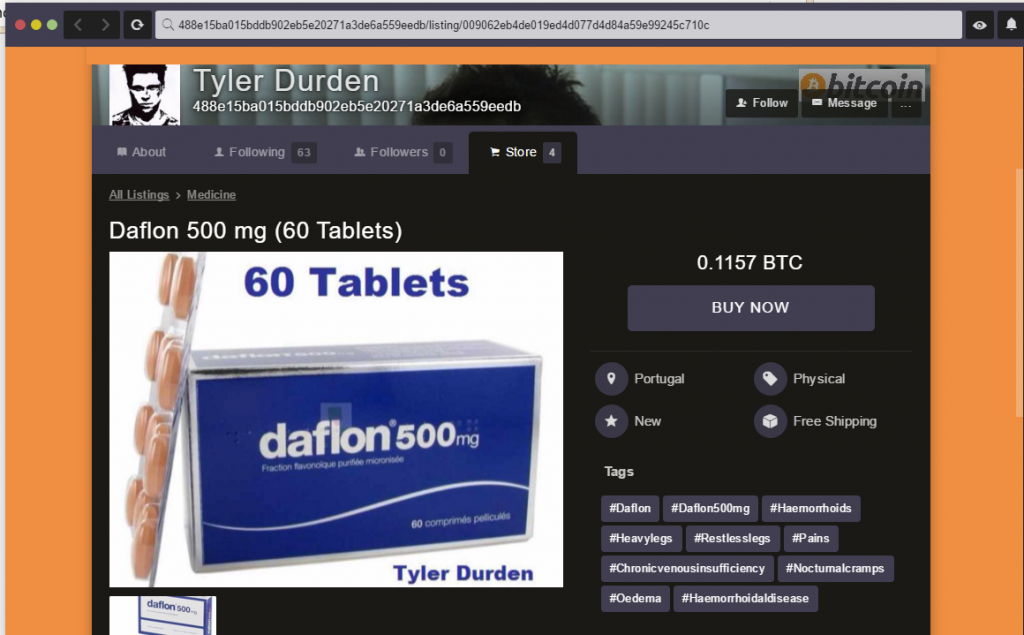Follow the Tyler Durden store
This screenshot has width=1024, height=635.
tap(762, 103)
